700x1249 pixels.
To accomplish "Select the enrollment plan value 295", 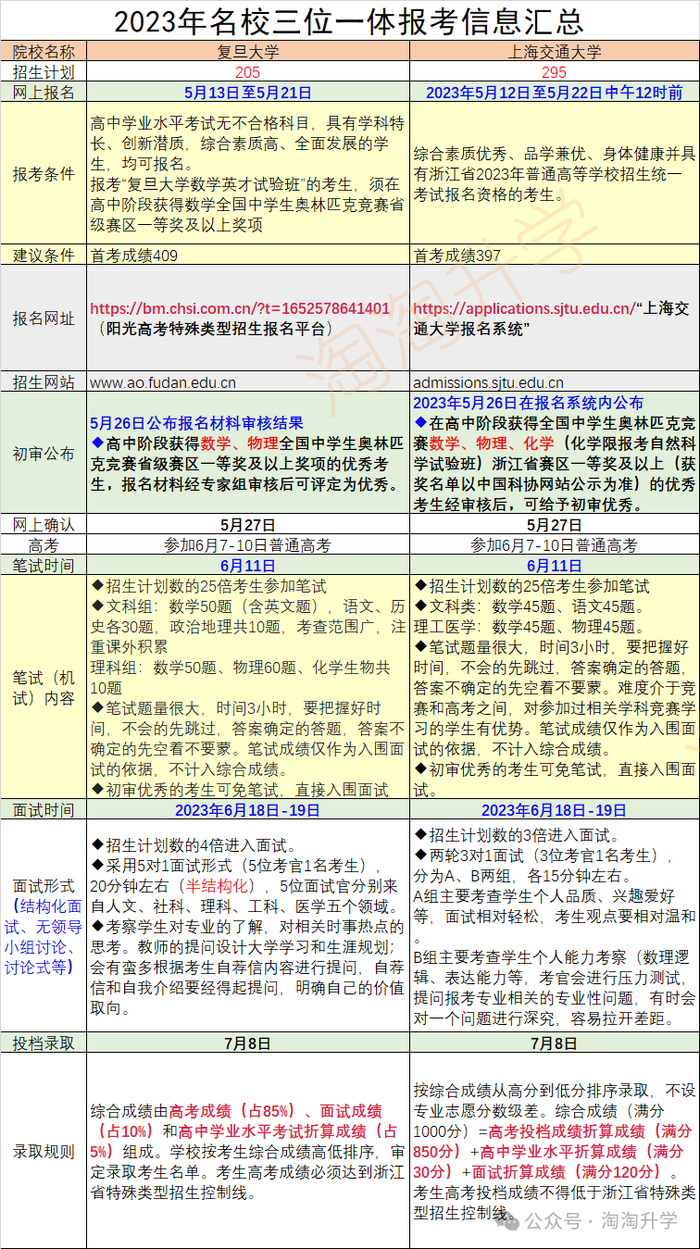I will (x=553, y=72).
